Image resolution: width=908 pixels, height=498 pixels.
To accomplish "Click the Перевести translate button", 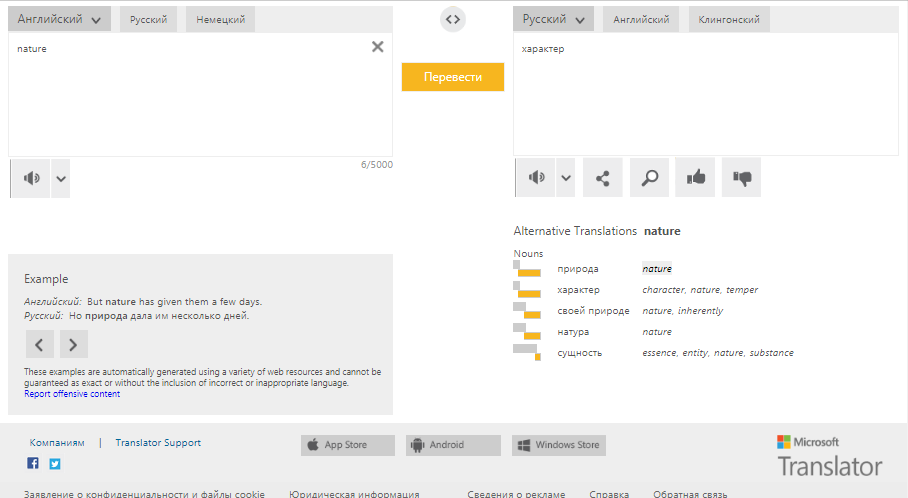I will (x=453, y=77).
